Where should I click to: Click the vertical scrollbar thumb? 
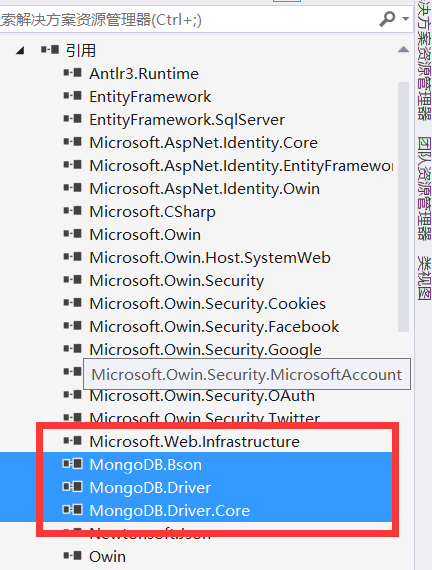(x=403, y=206)
